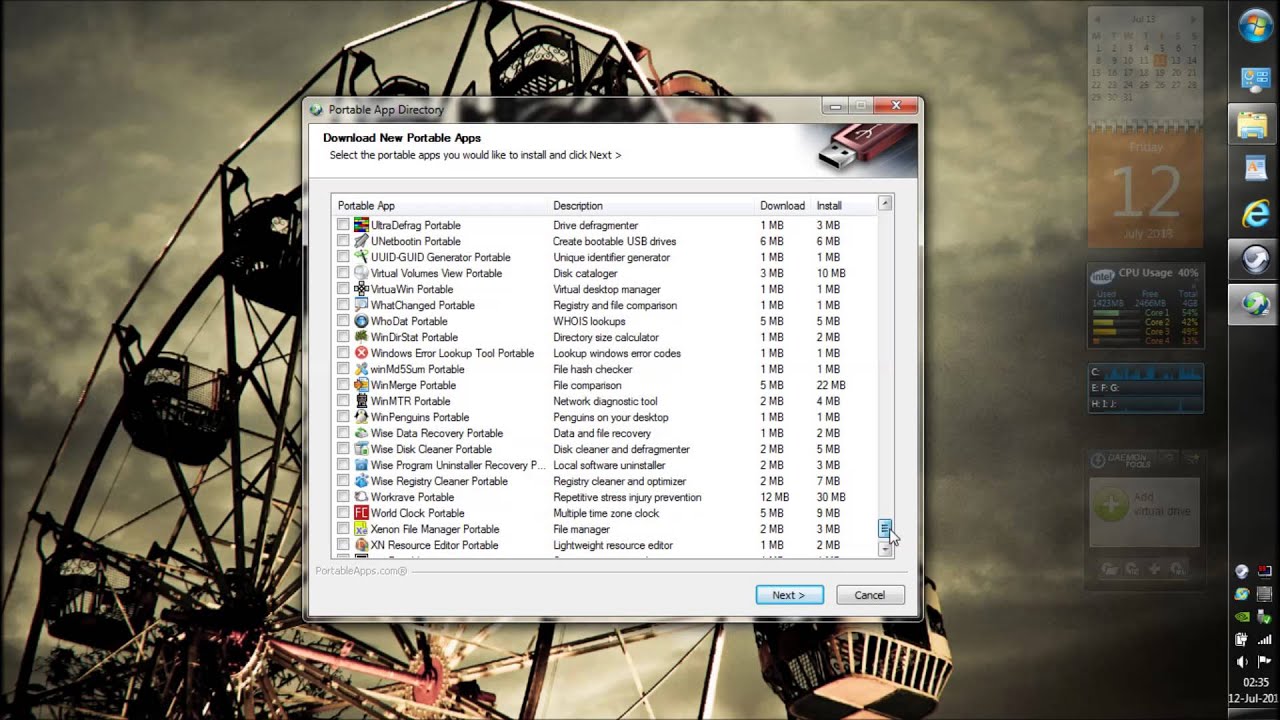Viewport: 1280px width, 720px height.
Task: Check the WinDirStat Portable checkbox
Action: click(x=343, y=337)
